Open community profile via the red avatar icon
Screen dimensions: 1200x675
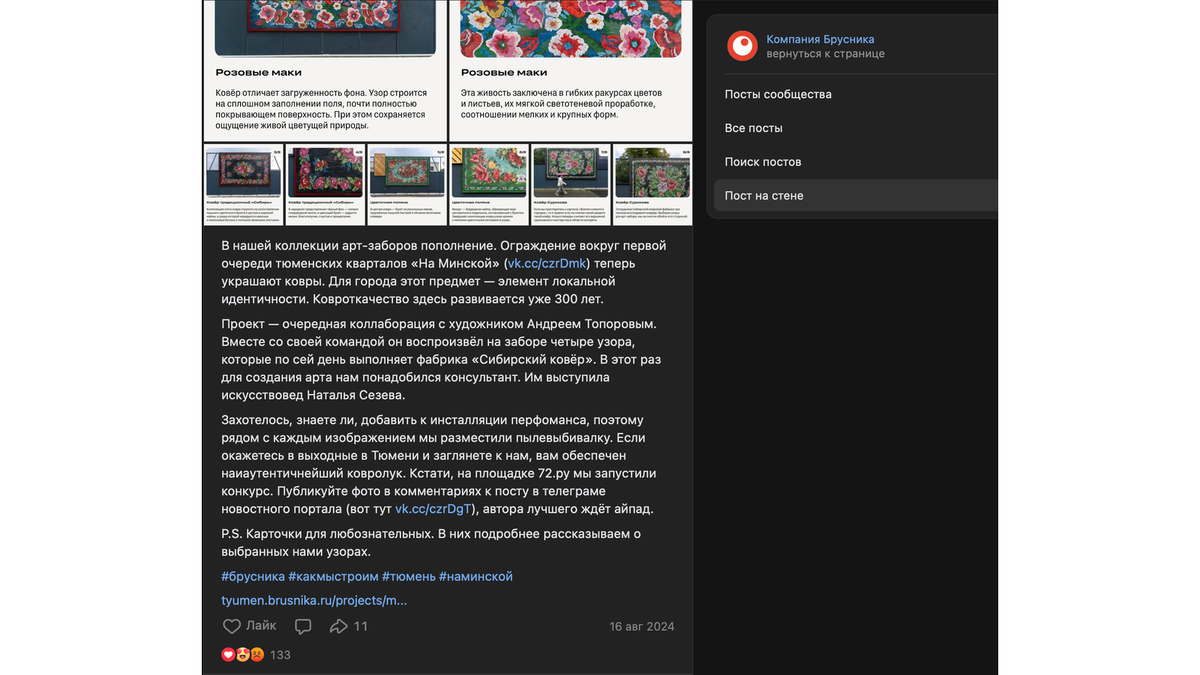click(742, 44)
